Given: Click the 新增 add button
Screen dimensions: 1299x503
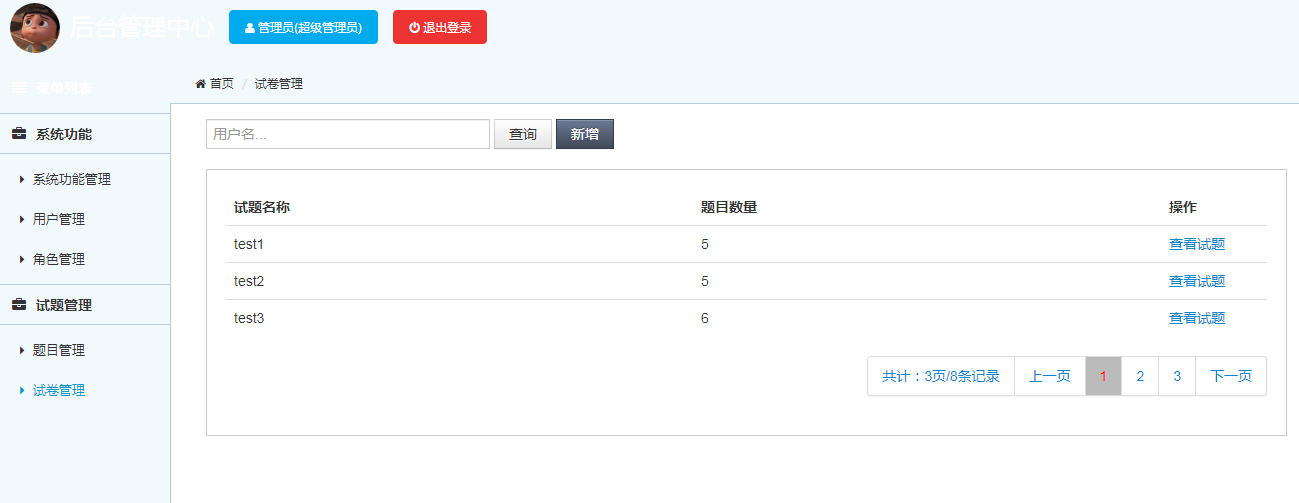Looking at the screenshot, I should [x=585, y=134].
